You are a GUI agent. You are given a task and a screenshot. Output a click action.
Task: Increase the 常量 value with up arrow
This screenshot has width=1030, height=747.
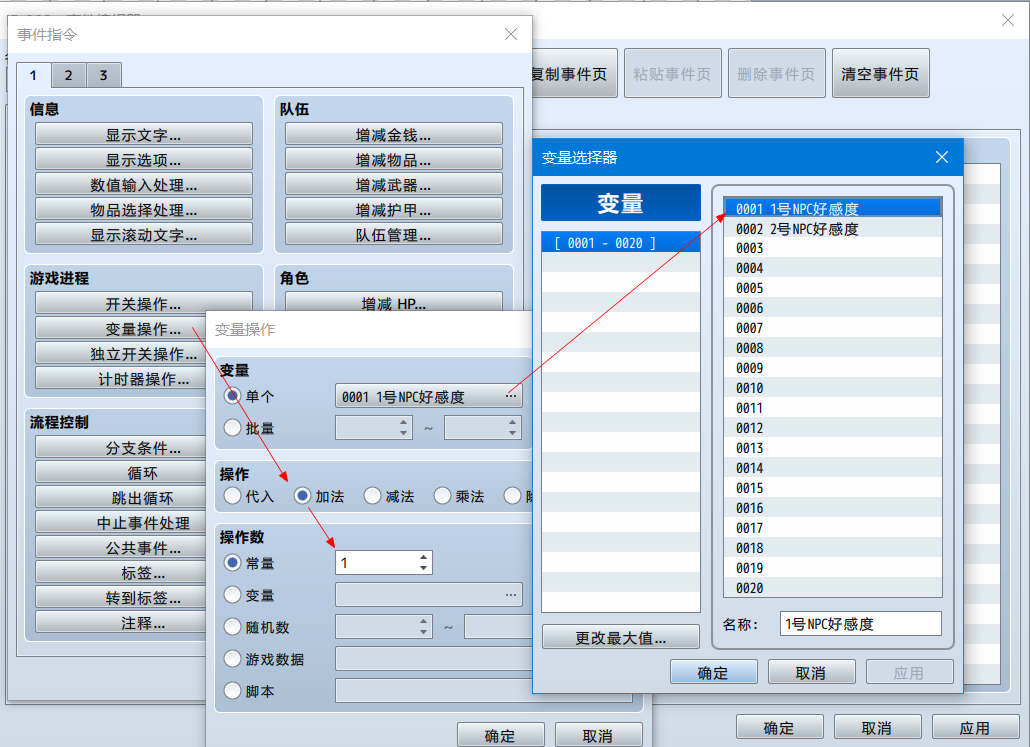coord(424,557)
